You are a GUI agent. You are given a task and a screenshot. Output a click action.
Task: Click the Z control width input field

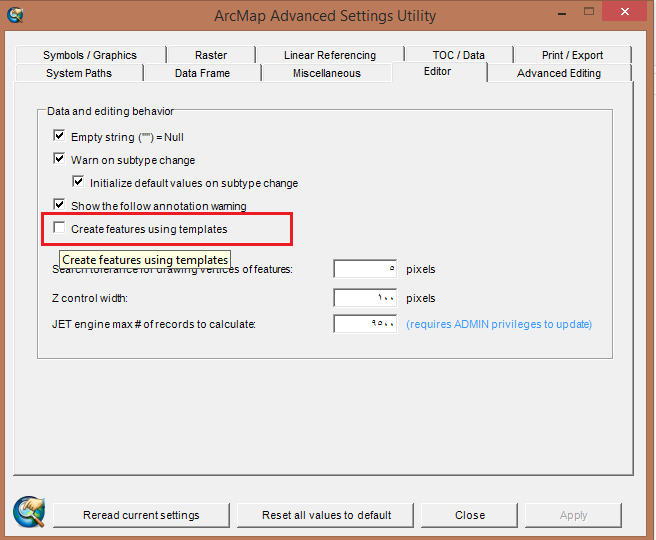click(x=365, y=298)
